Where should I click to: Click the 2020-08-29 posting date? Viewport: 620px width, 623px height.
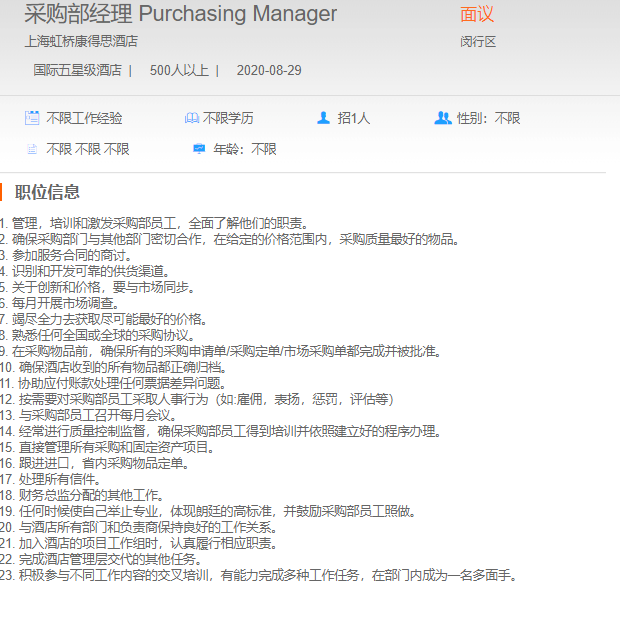click(x=269, y=70)
